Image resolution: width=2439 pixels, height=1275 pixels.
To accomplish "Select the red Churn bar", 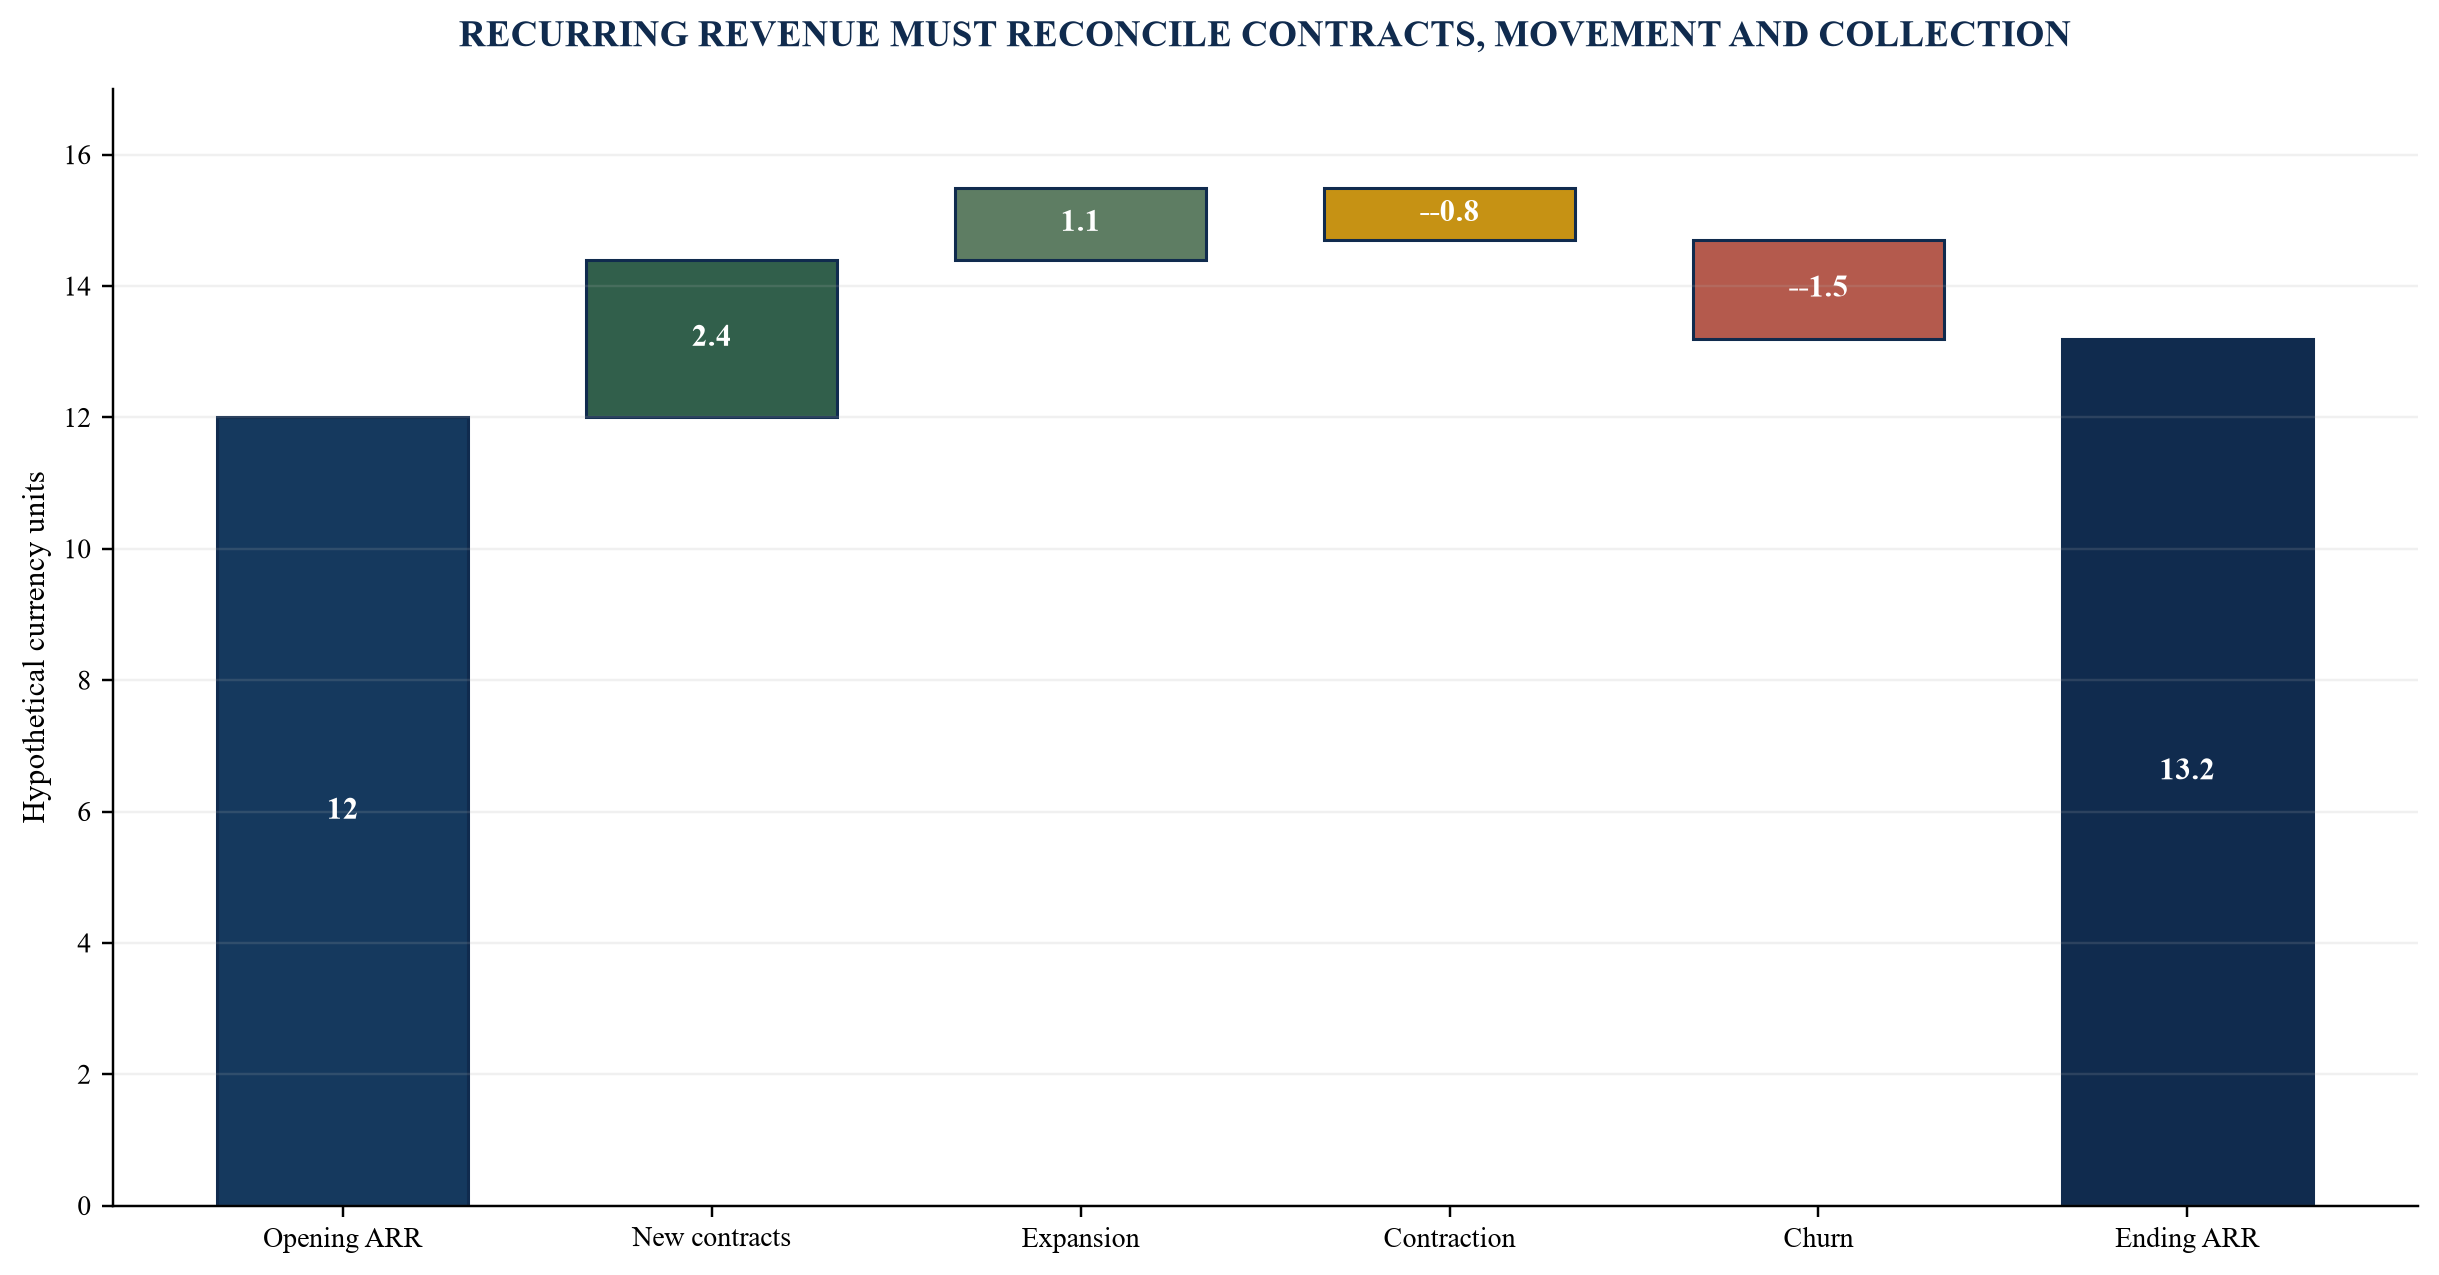I will click(x=1819, y=290).
